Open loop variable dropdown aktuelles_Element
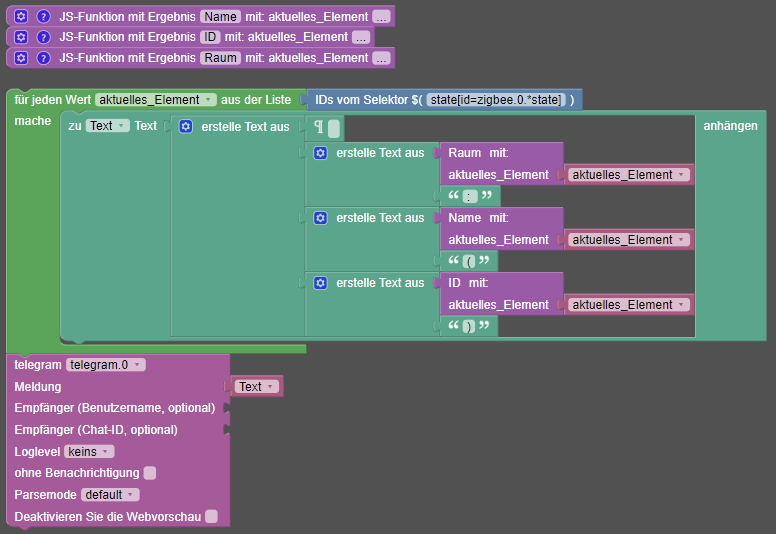Viewport: 776px width, 534px height. (x=155, y=100)
